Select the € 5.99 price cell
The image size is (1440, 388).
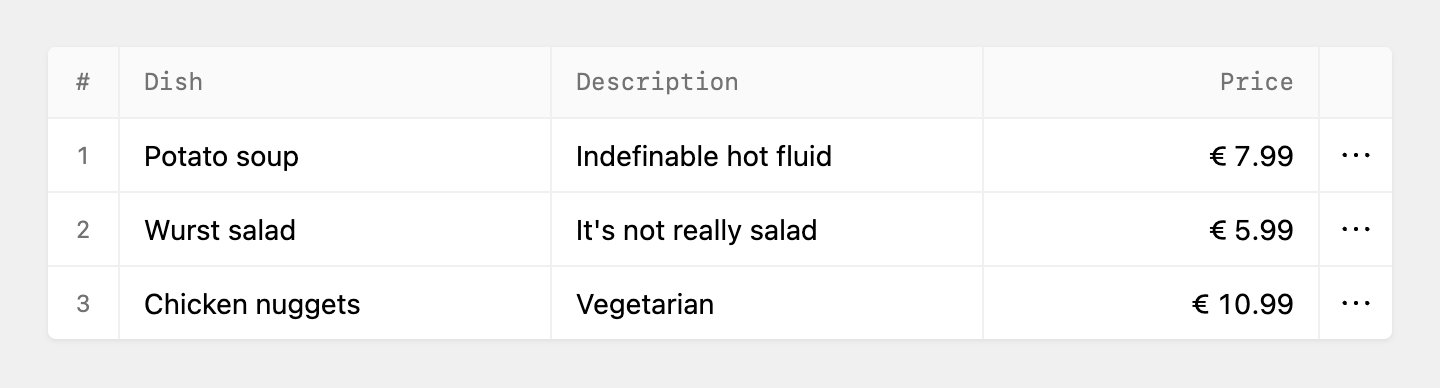click(1151, 230)
